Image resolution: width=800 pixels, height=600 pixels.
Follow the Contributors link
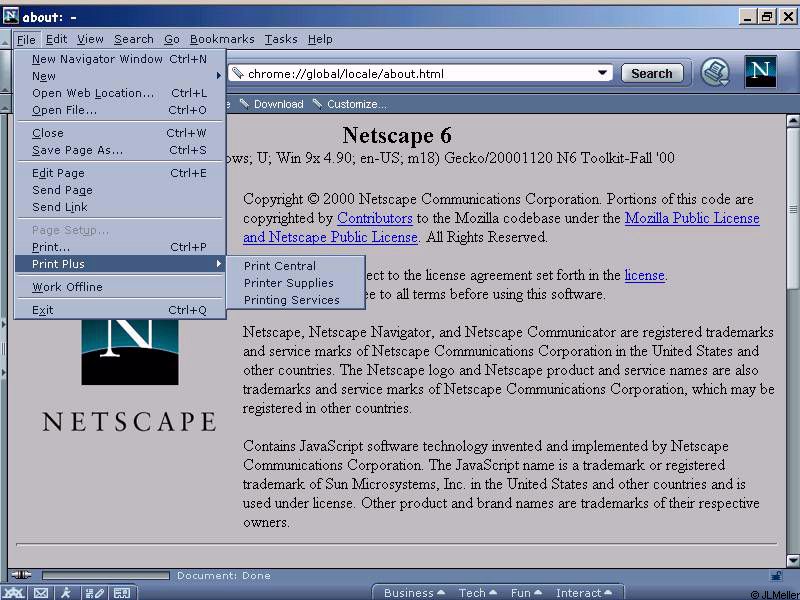374,218
